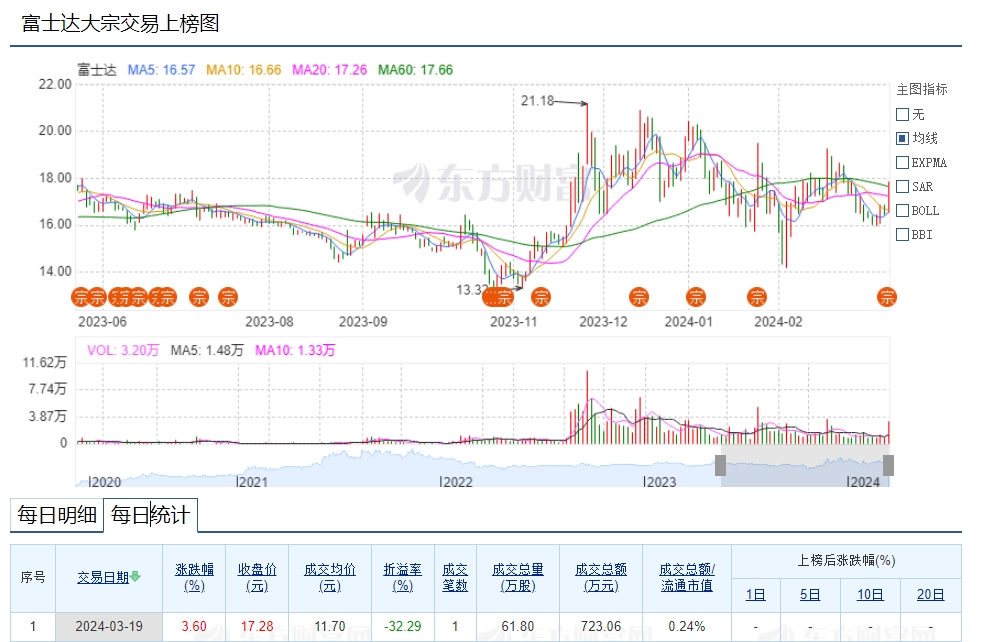Click the 折溢率 column header link

point(403,577)
